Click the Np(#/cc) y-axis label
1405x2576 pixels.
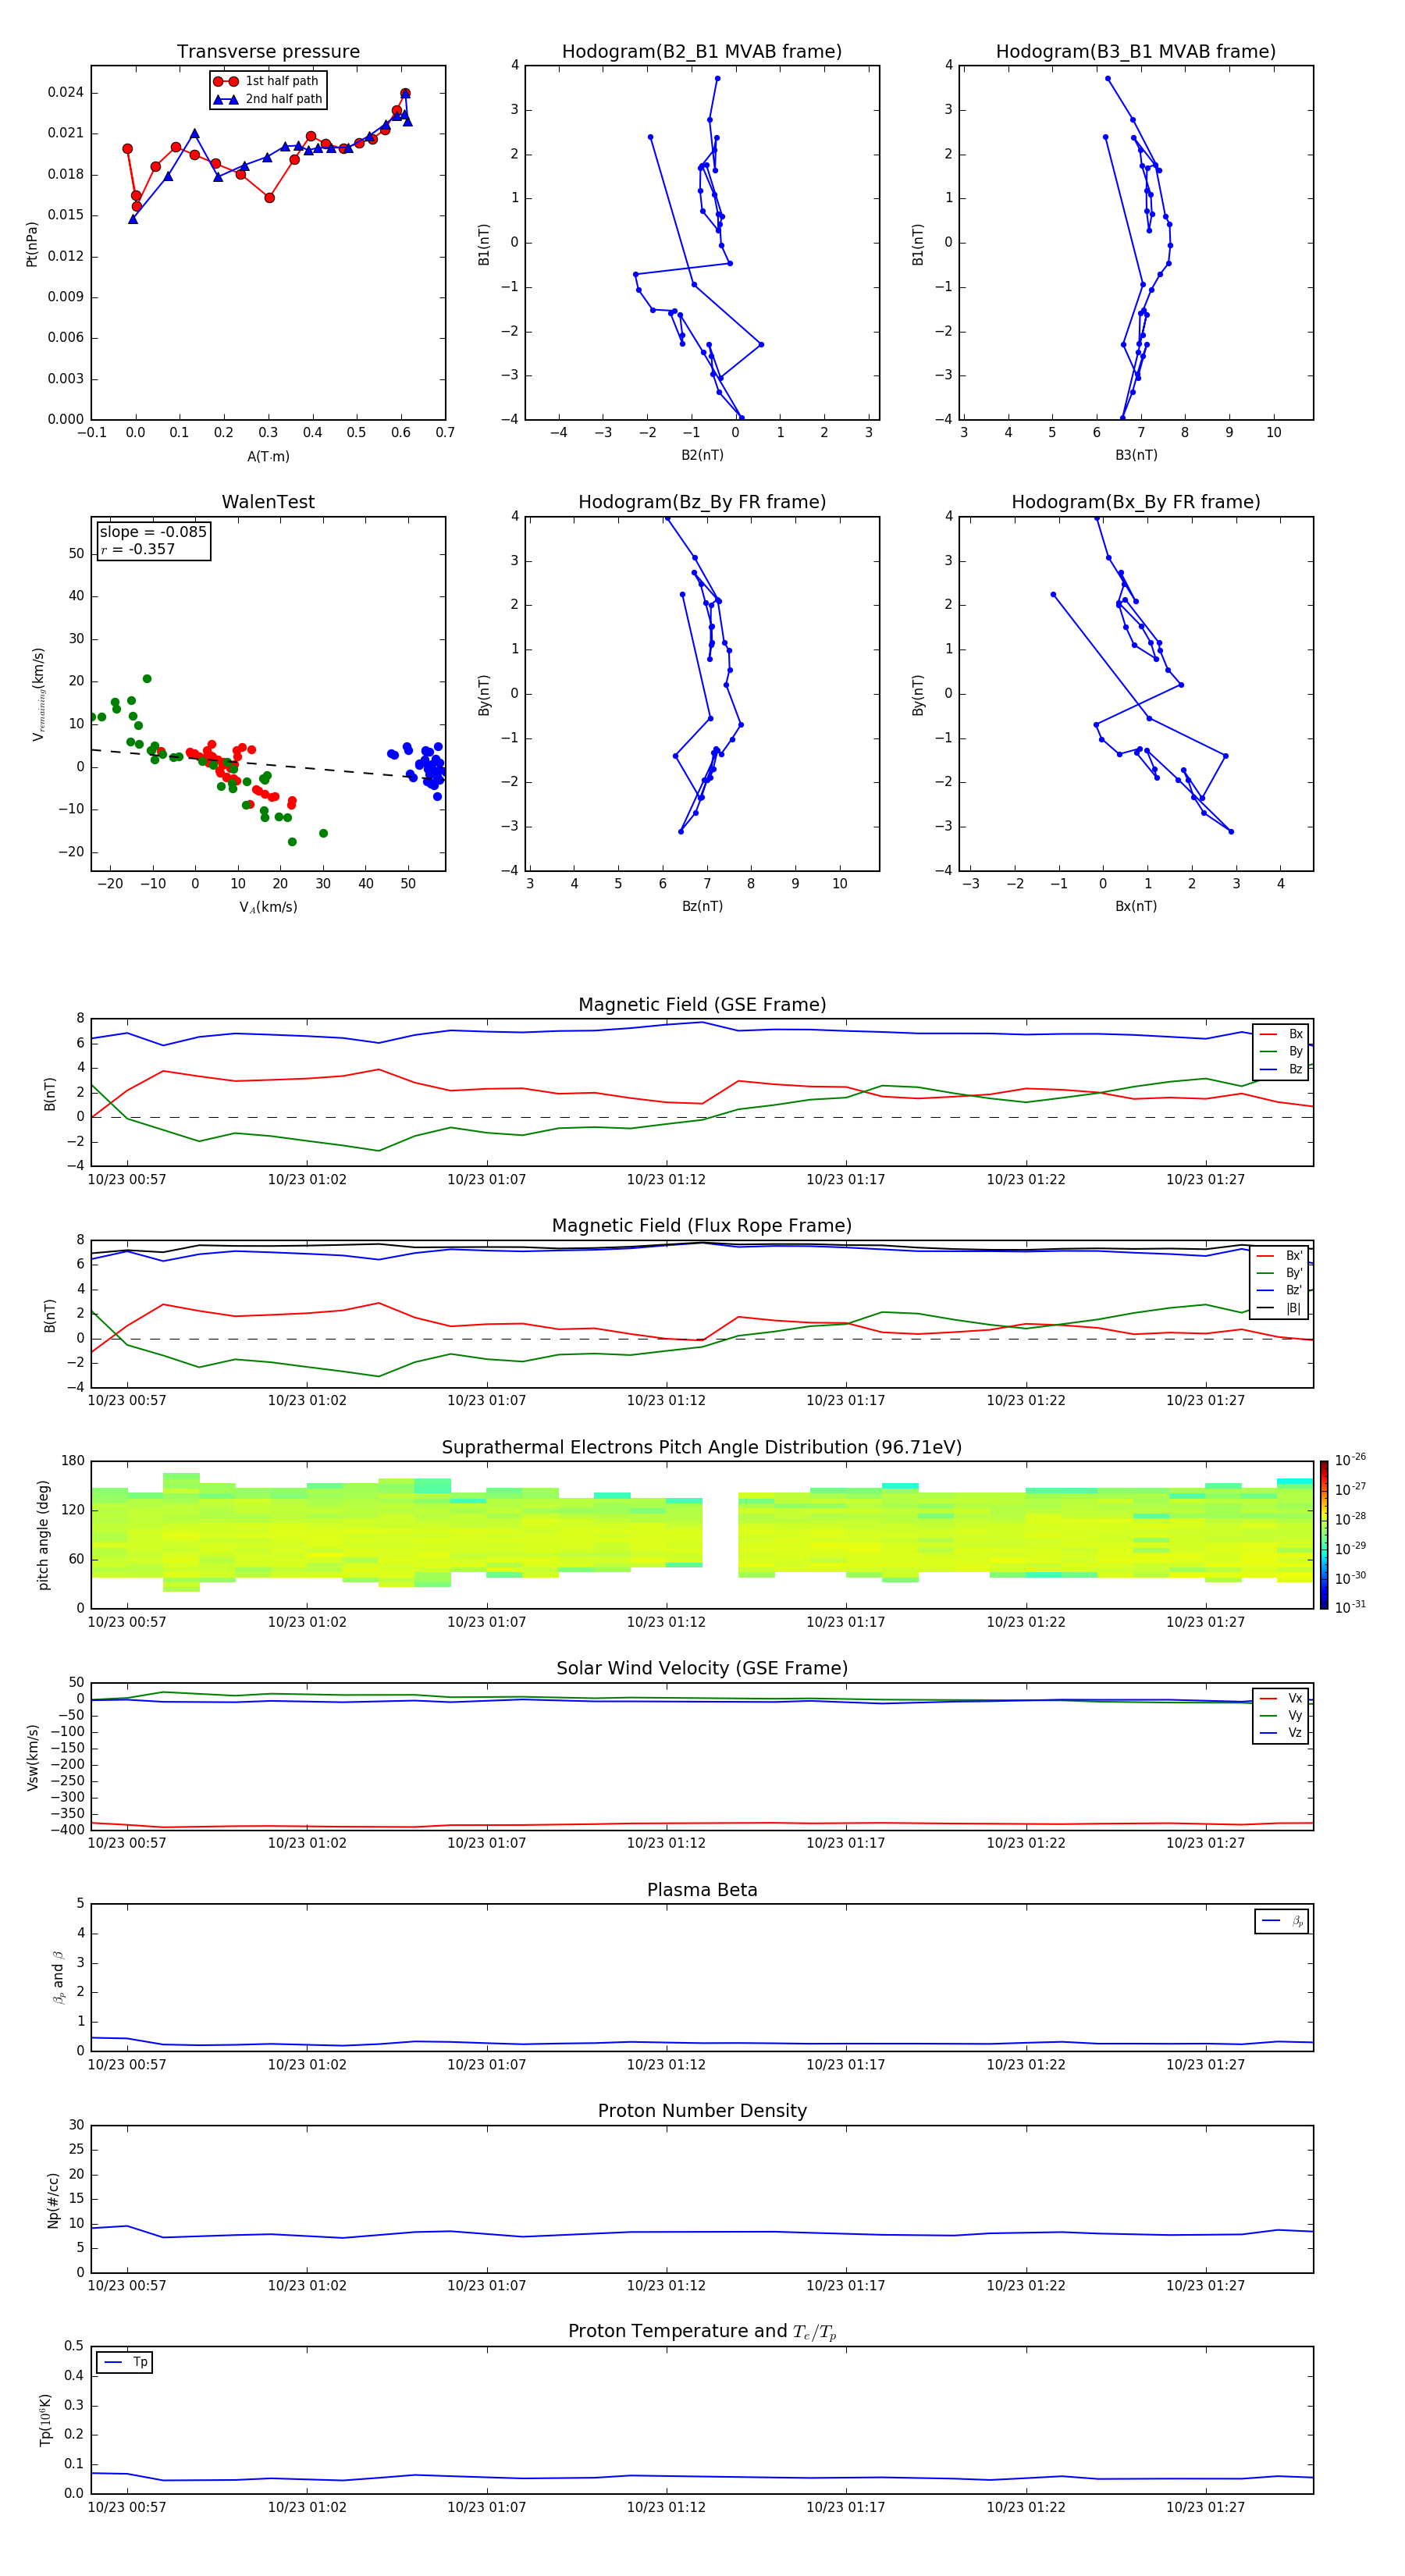(53, 2200)
